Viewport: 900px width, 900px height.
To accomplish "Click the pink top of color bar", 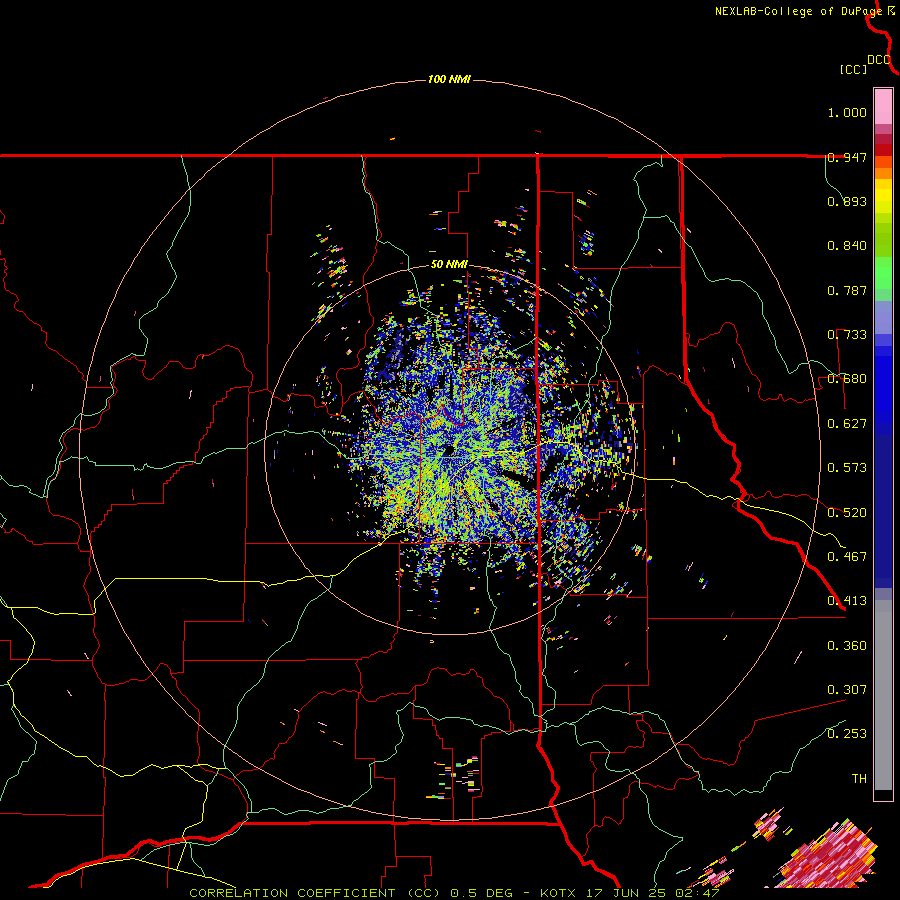I will [883, 107].
